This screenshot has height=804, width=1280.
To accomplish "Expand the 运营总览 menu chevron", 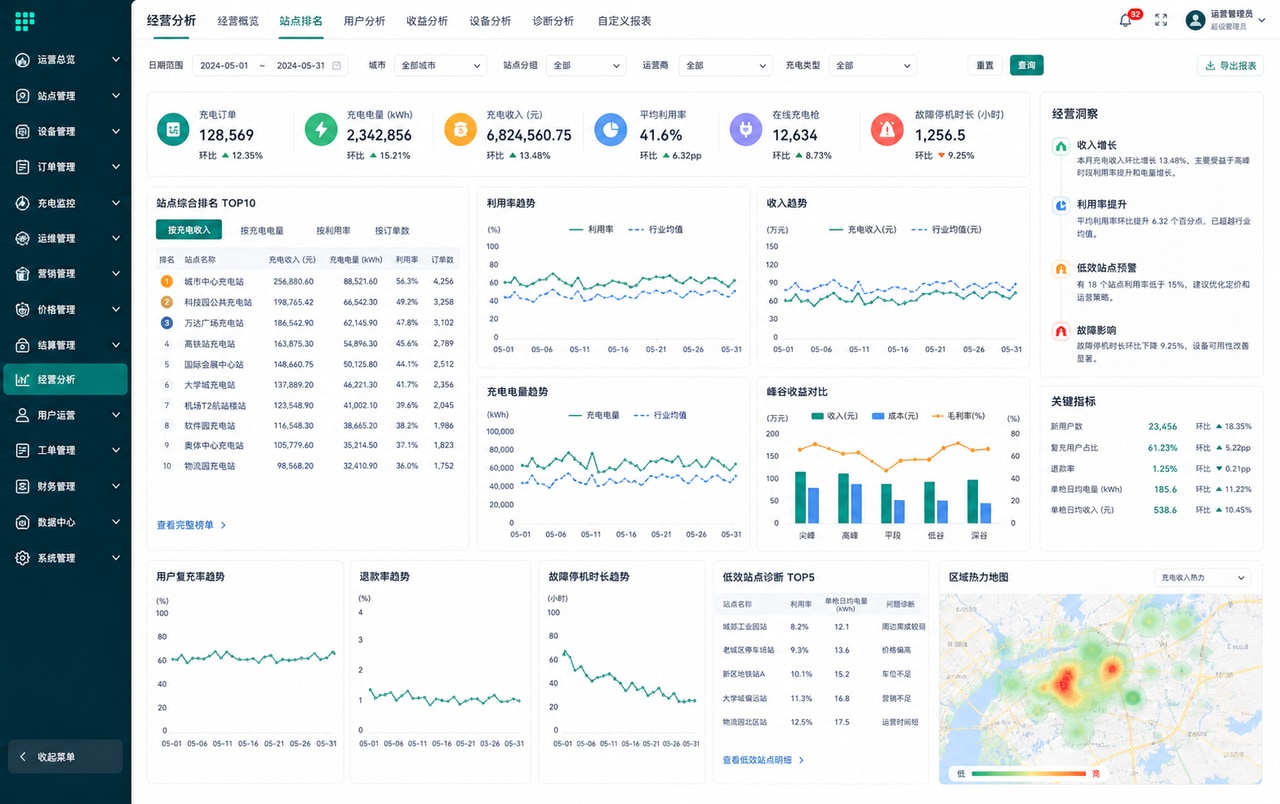I will point(116,60).
